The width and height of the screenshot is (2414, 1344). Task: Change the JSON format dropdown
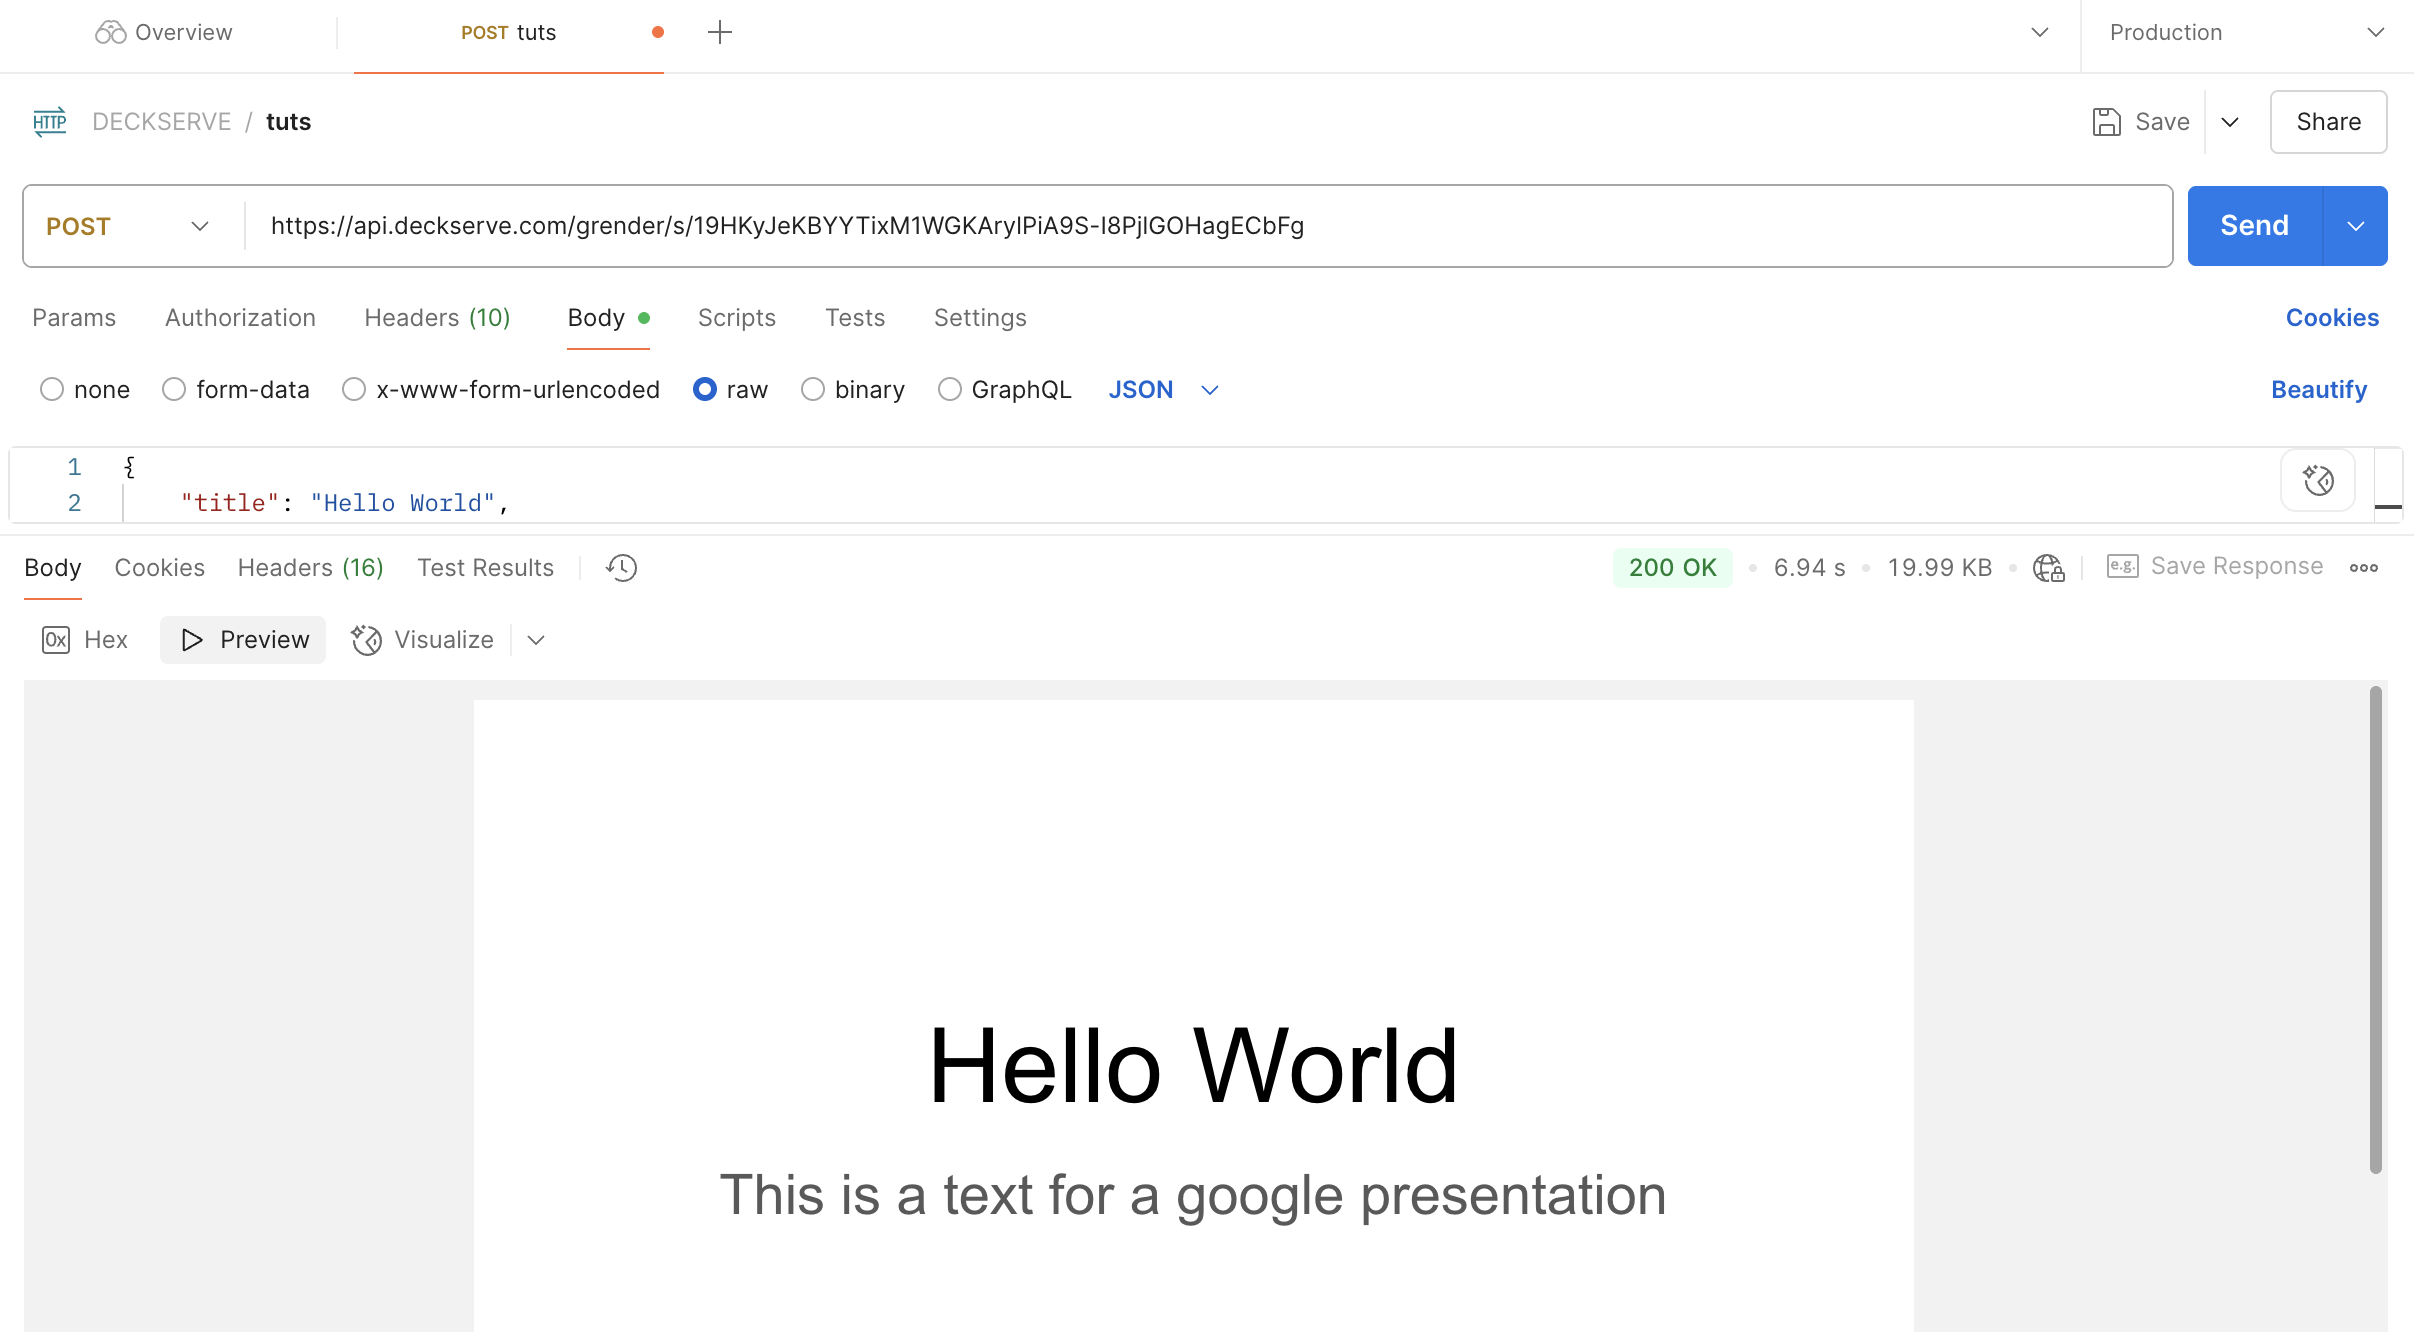[1164, 390]
